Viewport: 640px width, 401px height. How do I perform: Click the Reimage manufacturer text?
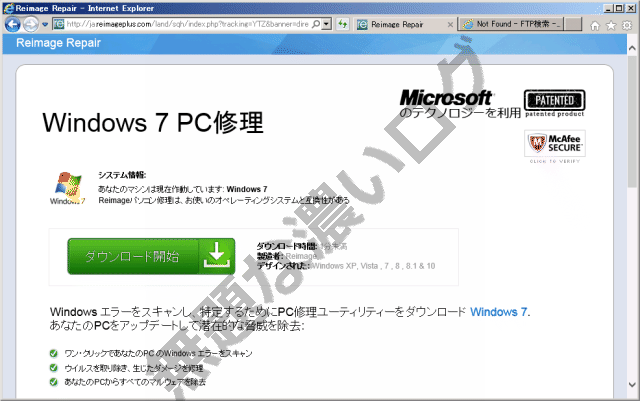301,256
